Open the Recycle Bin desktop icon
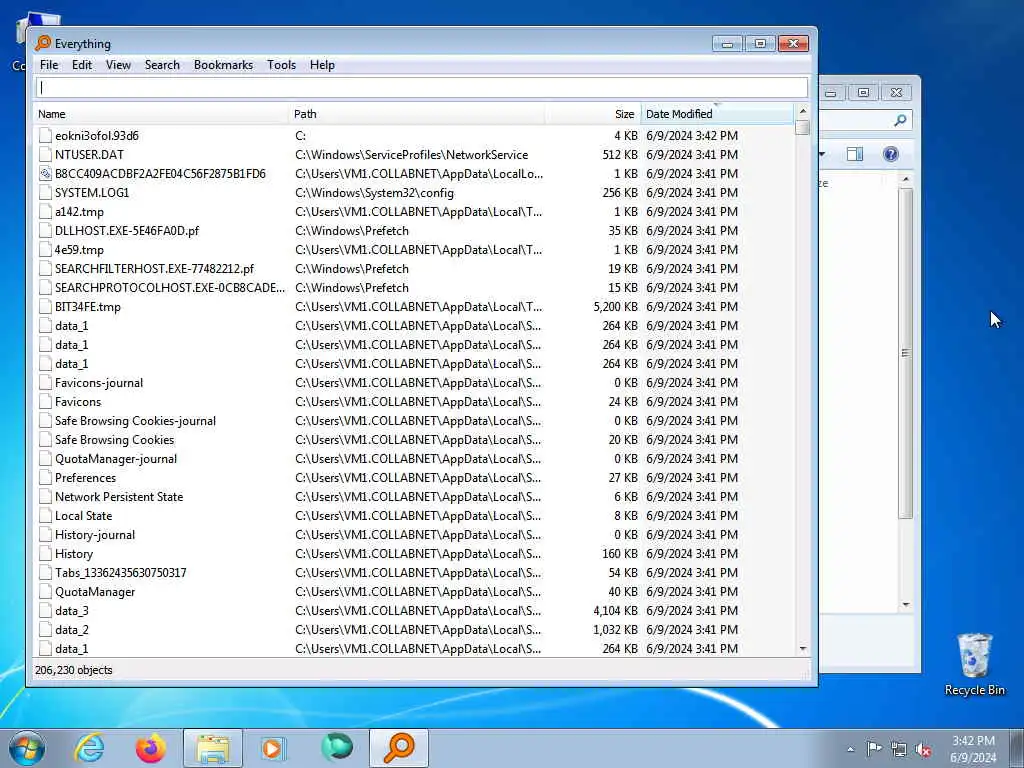The image size is (1024, 768). pyautogui.click(x=974, y=664)
